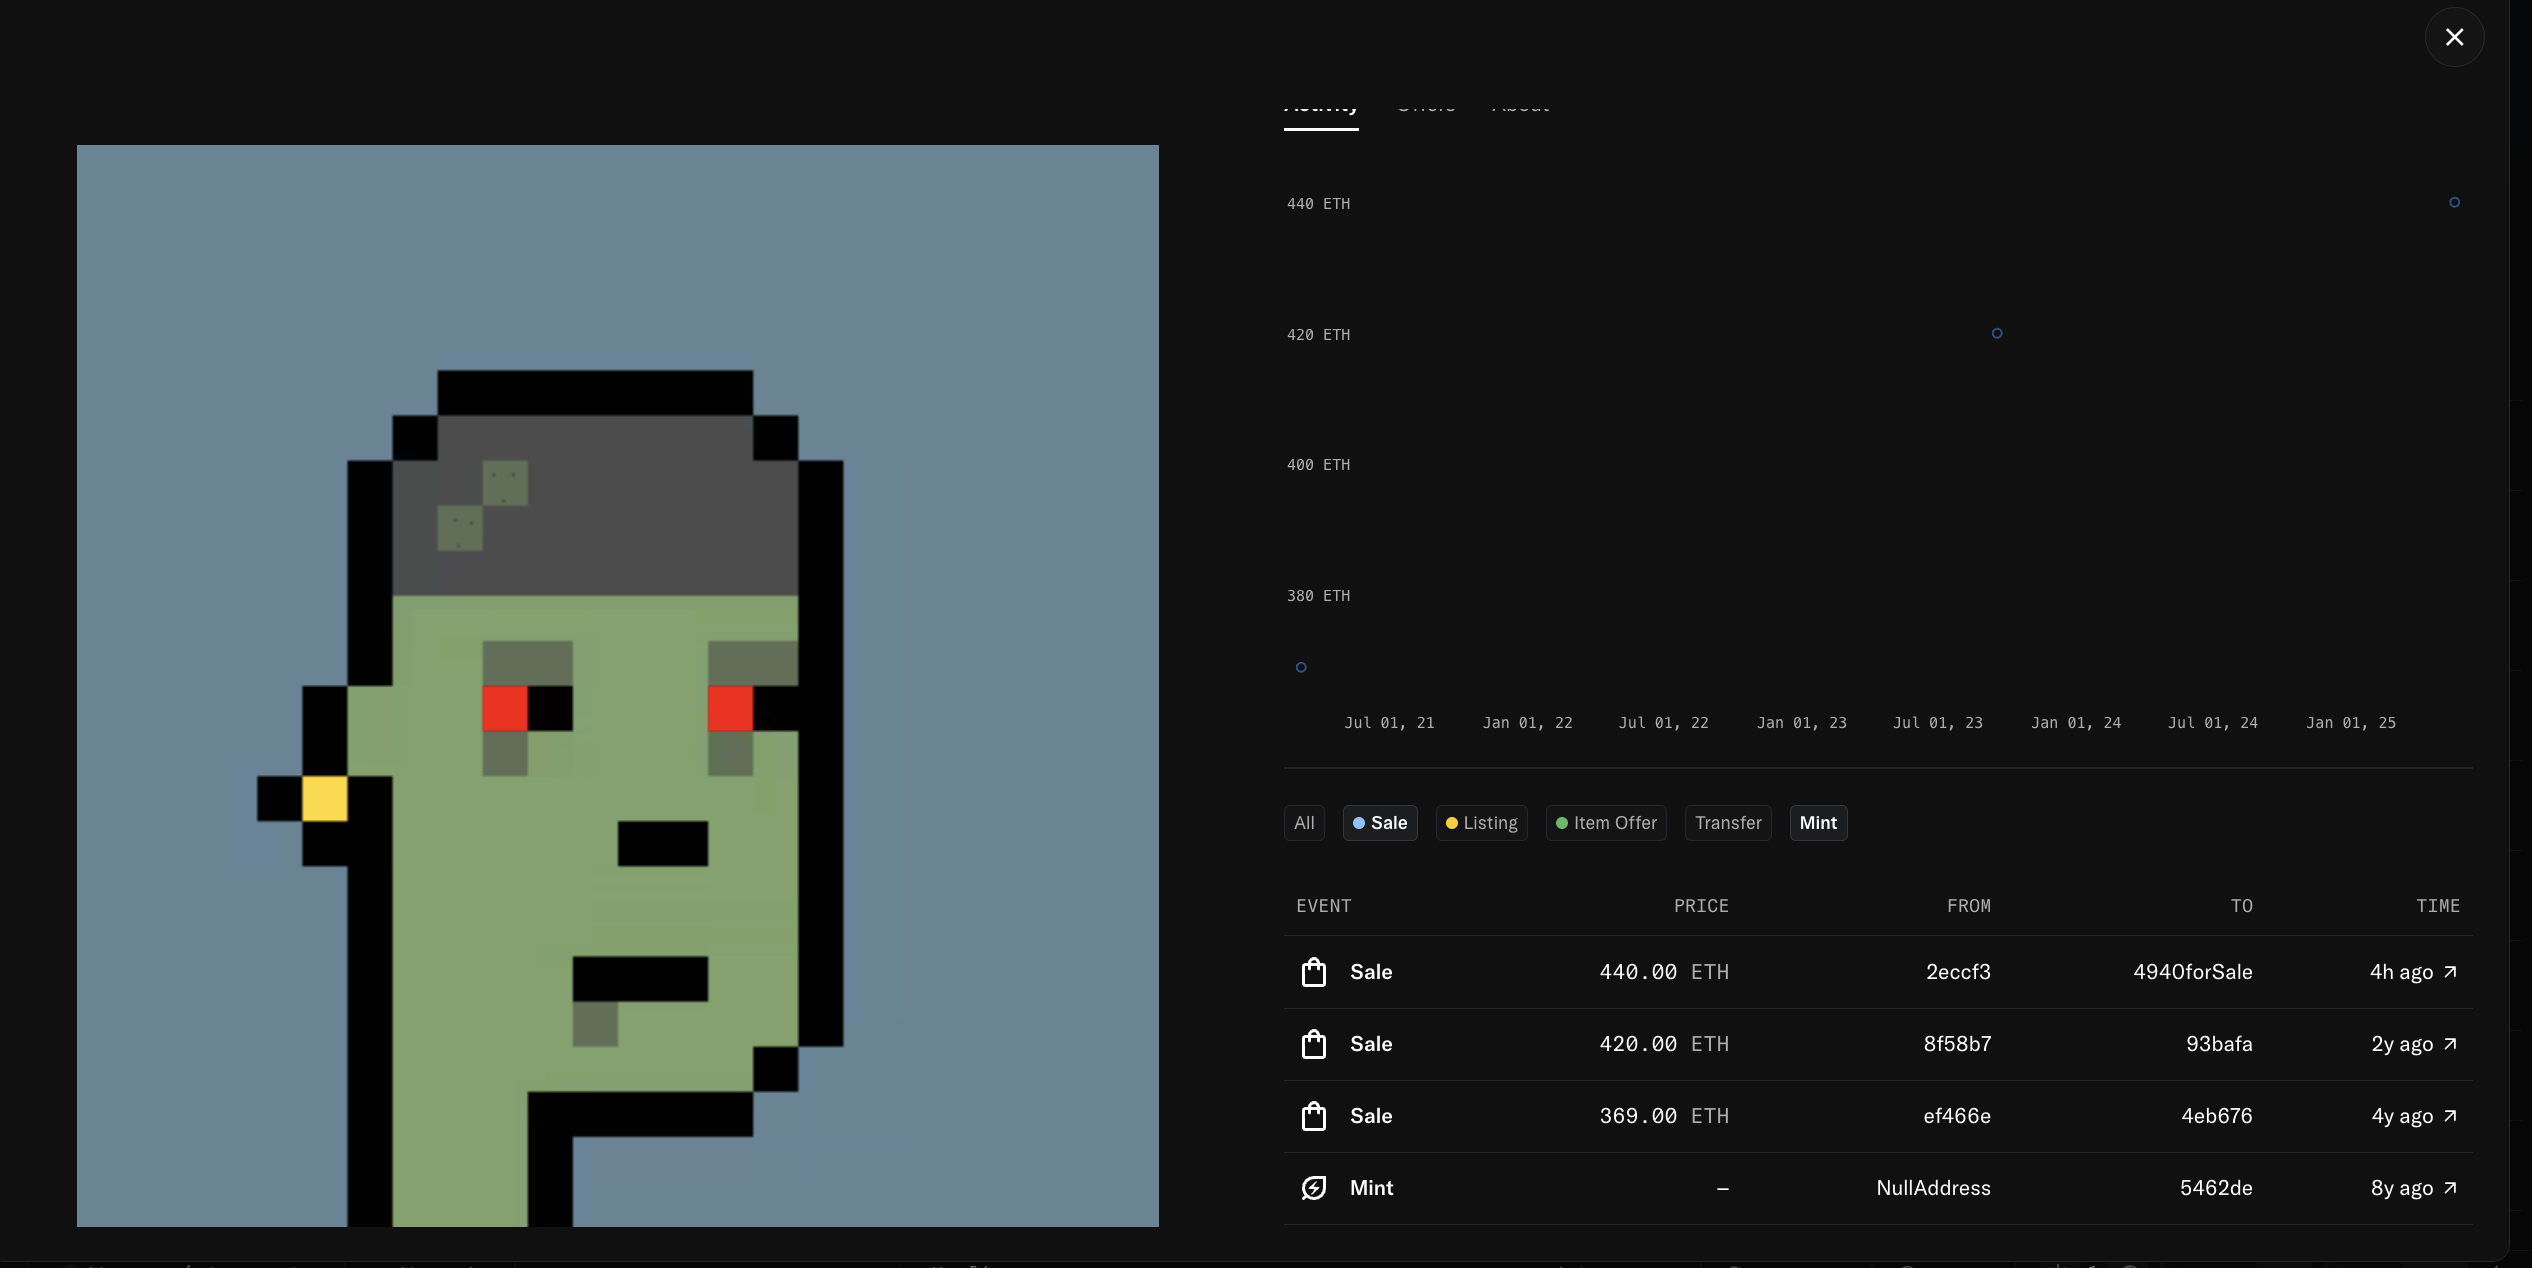Select the Activity tab

click(1321, 110)
